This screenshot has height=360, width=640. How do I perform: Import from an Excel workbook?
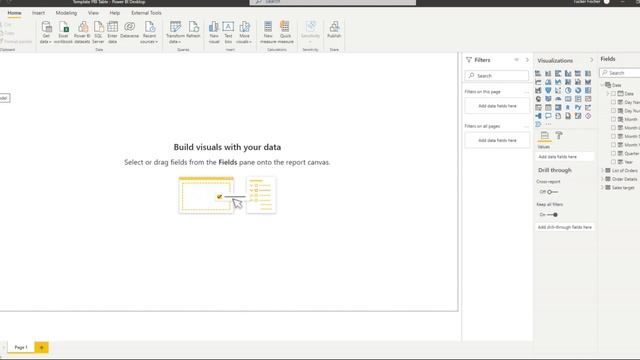point(63,33)
